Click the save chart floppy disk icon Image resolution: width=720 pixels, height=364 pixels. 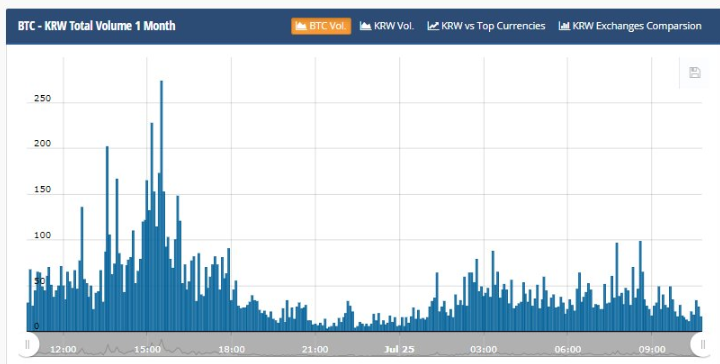pyautogui.click(x=694, y=73)
